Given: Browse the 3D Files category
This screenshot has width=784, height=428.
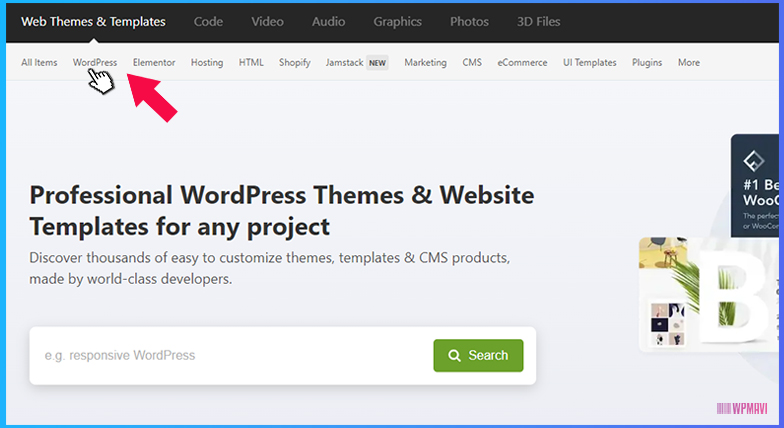Looking at the screenshot, I should pyautogui.click(x=538, y=22).
